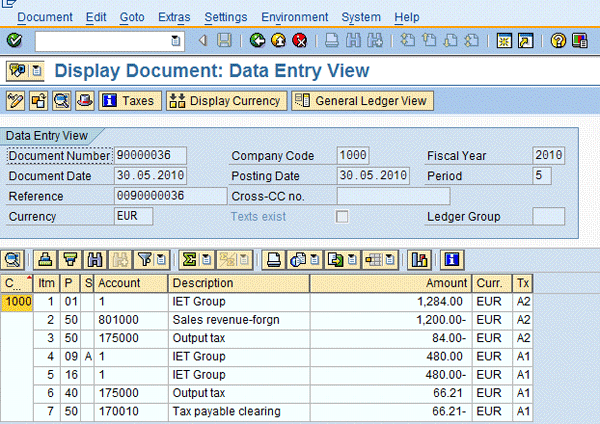
Task: Click the General Ledger View button
Action: click(x=361, y=101)
